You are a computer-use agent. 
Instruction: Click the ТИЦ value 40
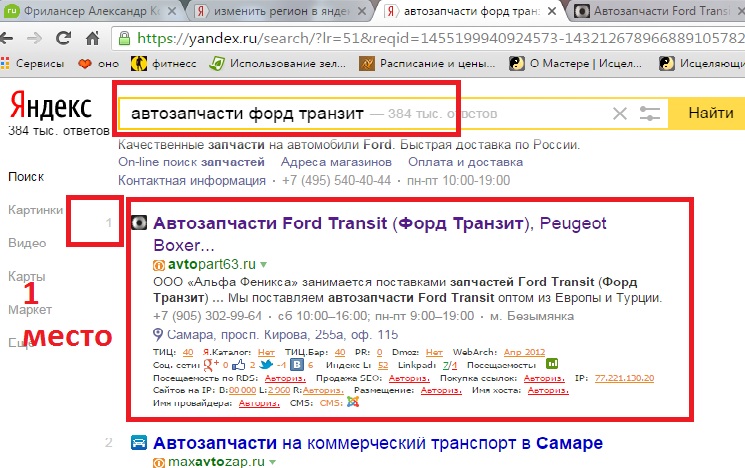188,352
